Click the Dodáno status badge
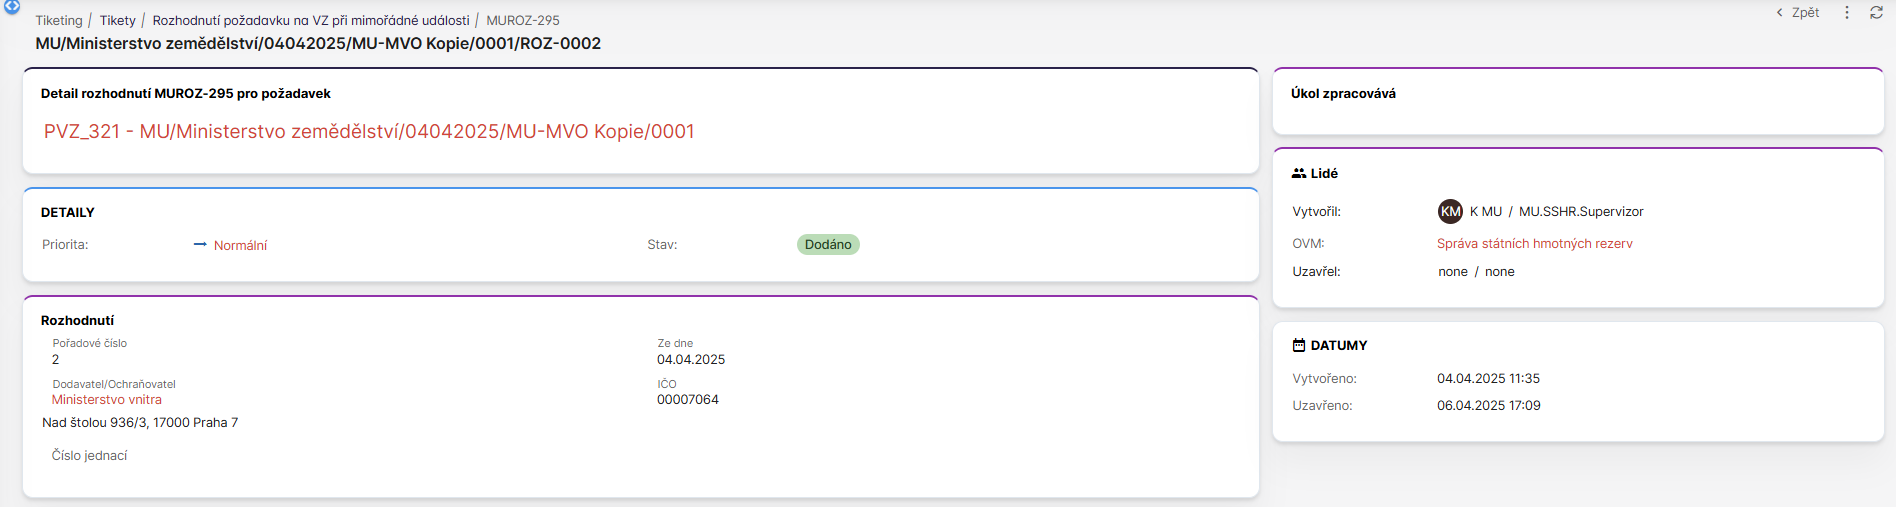The height and width of the screenshot is (507, 1896). (828, 244)
